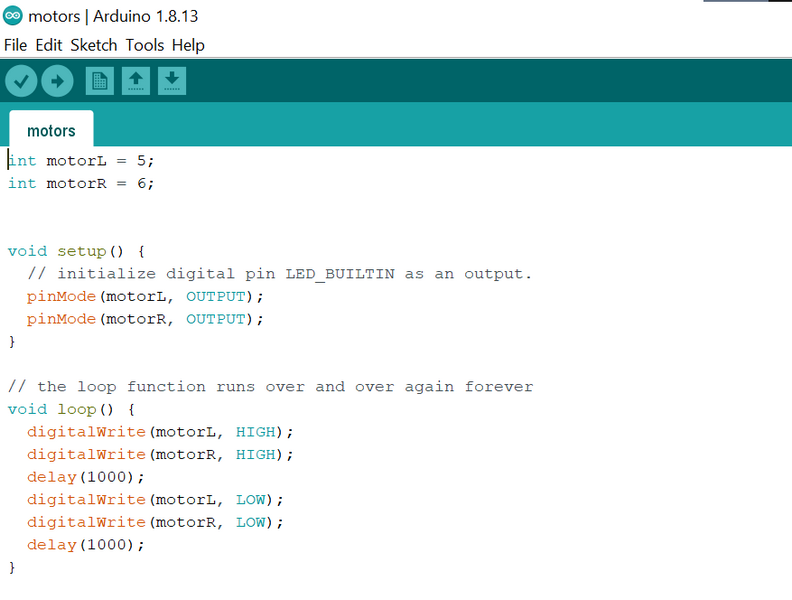Click the pinMode(motorL, OUTPUT) statement
Screen dimensions: 792x600
[145, 297]
